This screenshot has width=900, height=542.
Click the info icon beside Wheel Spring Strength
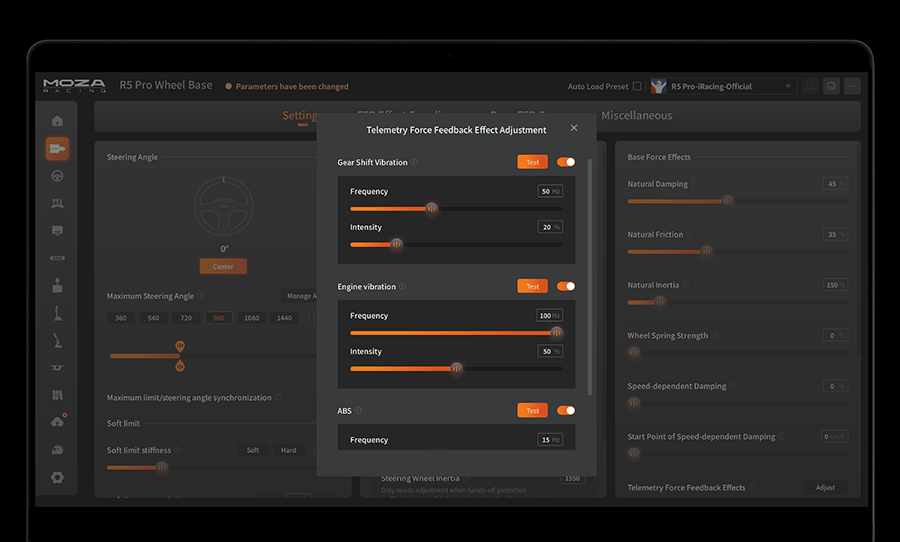tap(715, 335)
